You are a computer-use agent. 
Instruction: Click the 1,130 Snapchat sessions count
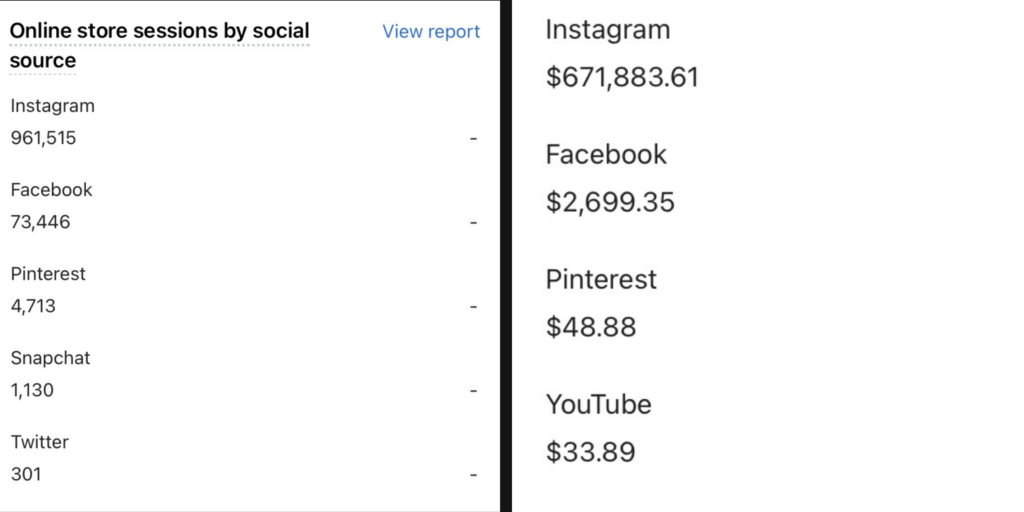click(32, 390)
